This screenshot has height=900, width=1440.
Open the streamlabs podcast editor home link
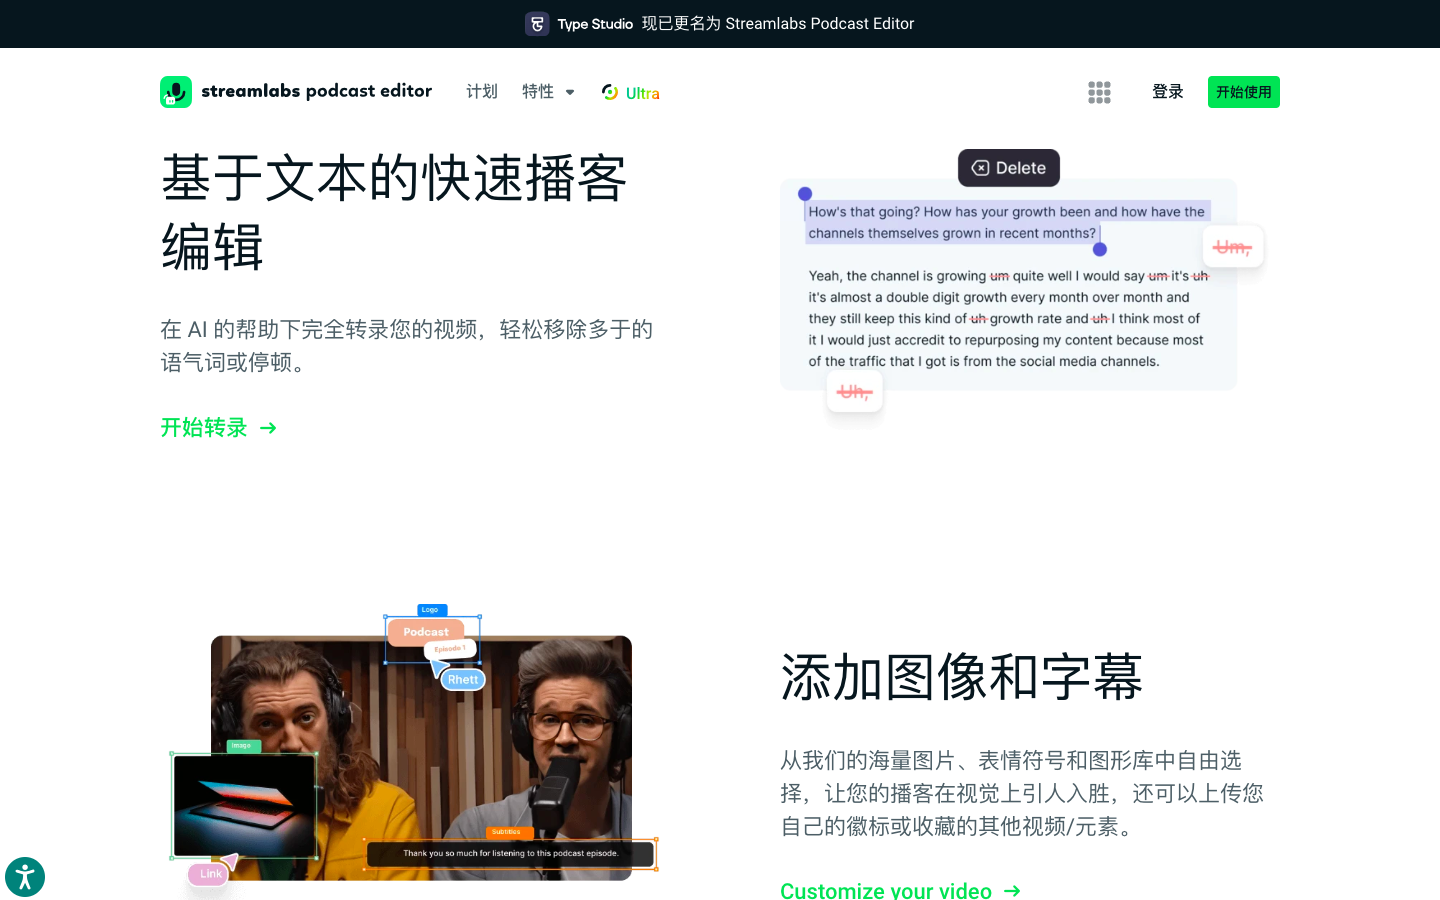(296, 92)
